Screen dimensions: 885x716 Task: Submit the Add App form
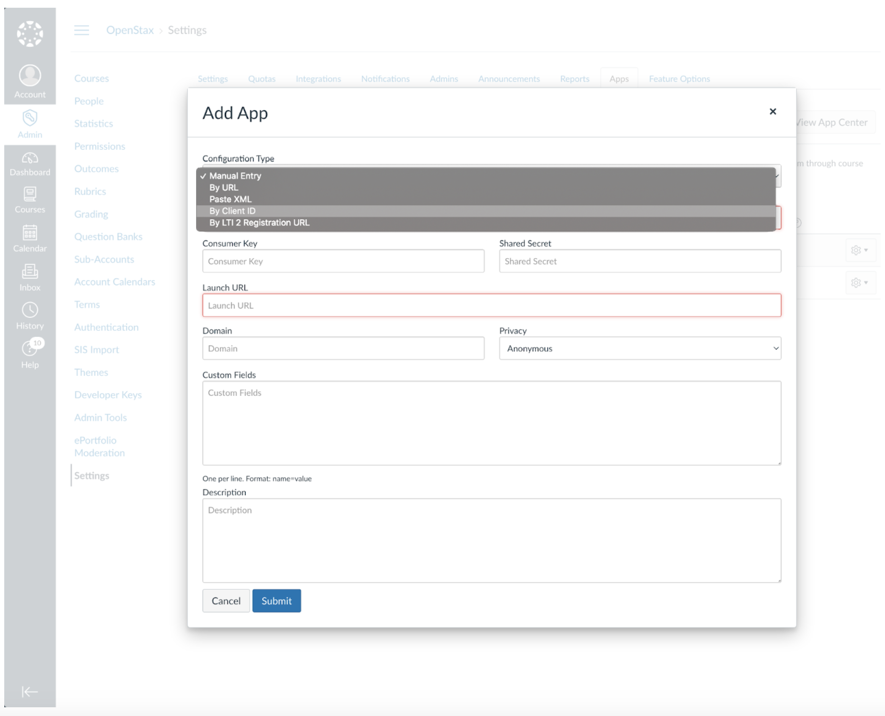pyautogui.click(x=276, y=600)
